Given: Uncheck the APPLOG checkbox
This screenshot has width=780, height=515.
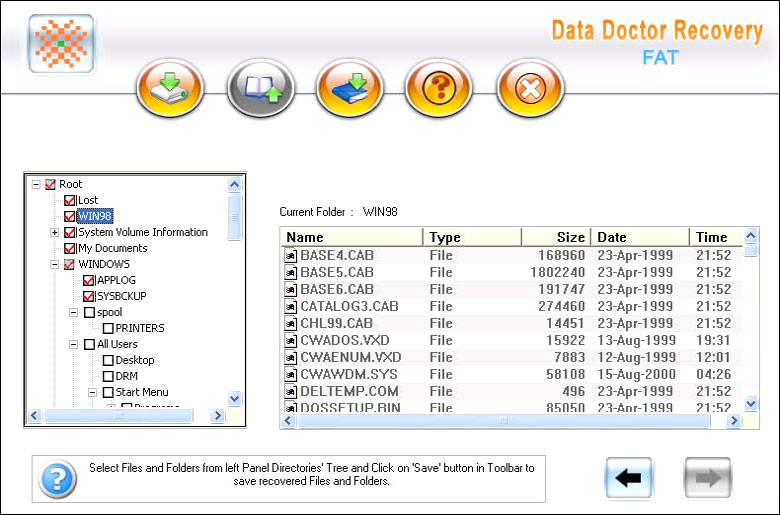Looking at the screenshot, I should (x=89, y=281).
